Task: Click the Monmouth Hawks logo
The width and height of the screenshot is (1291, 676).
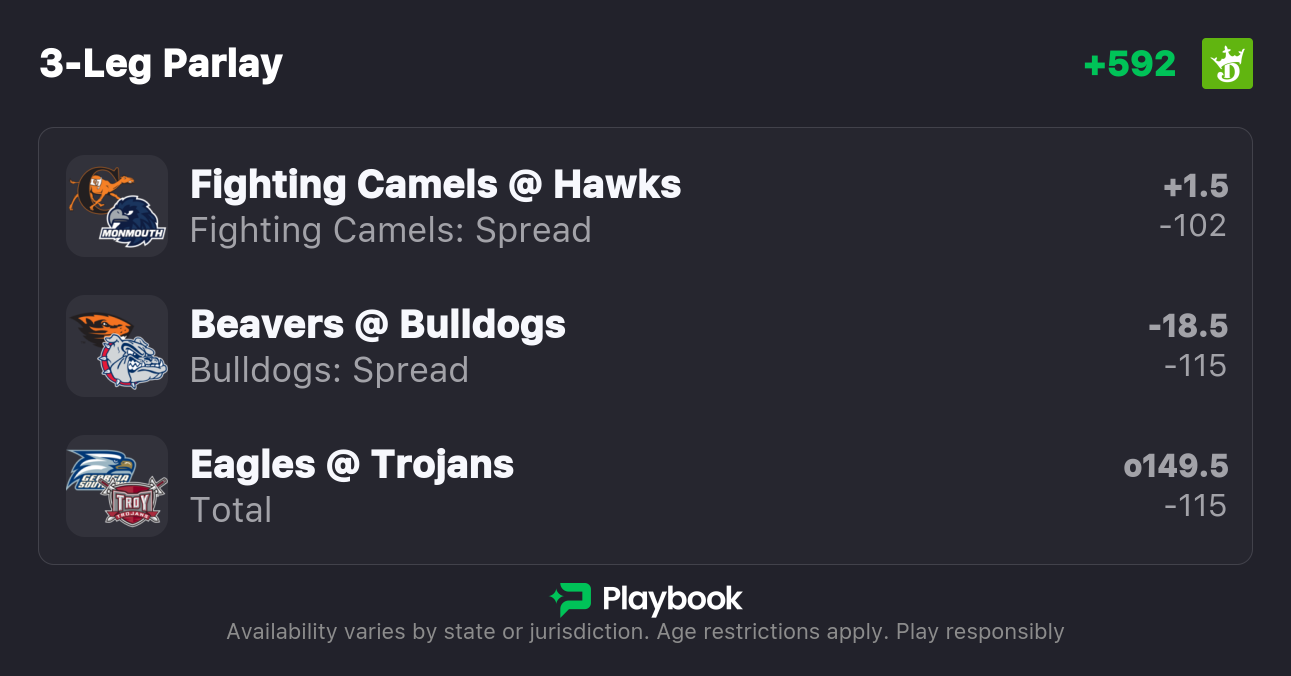Action: (131, 222)
